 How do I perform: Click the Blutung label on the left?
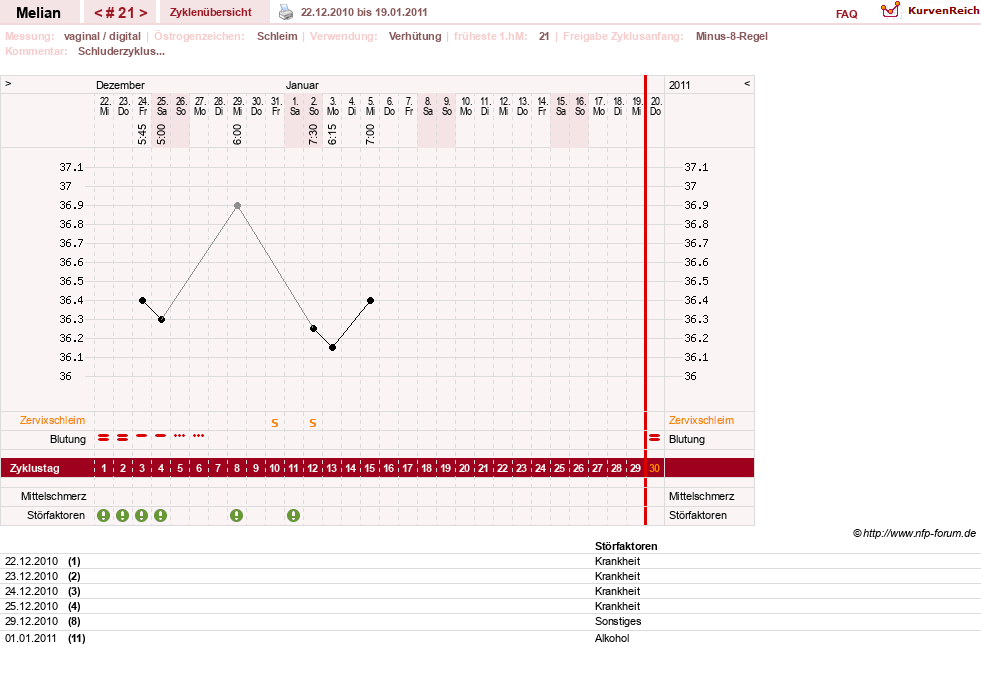tap(68, 439)
